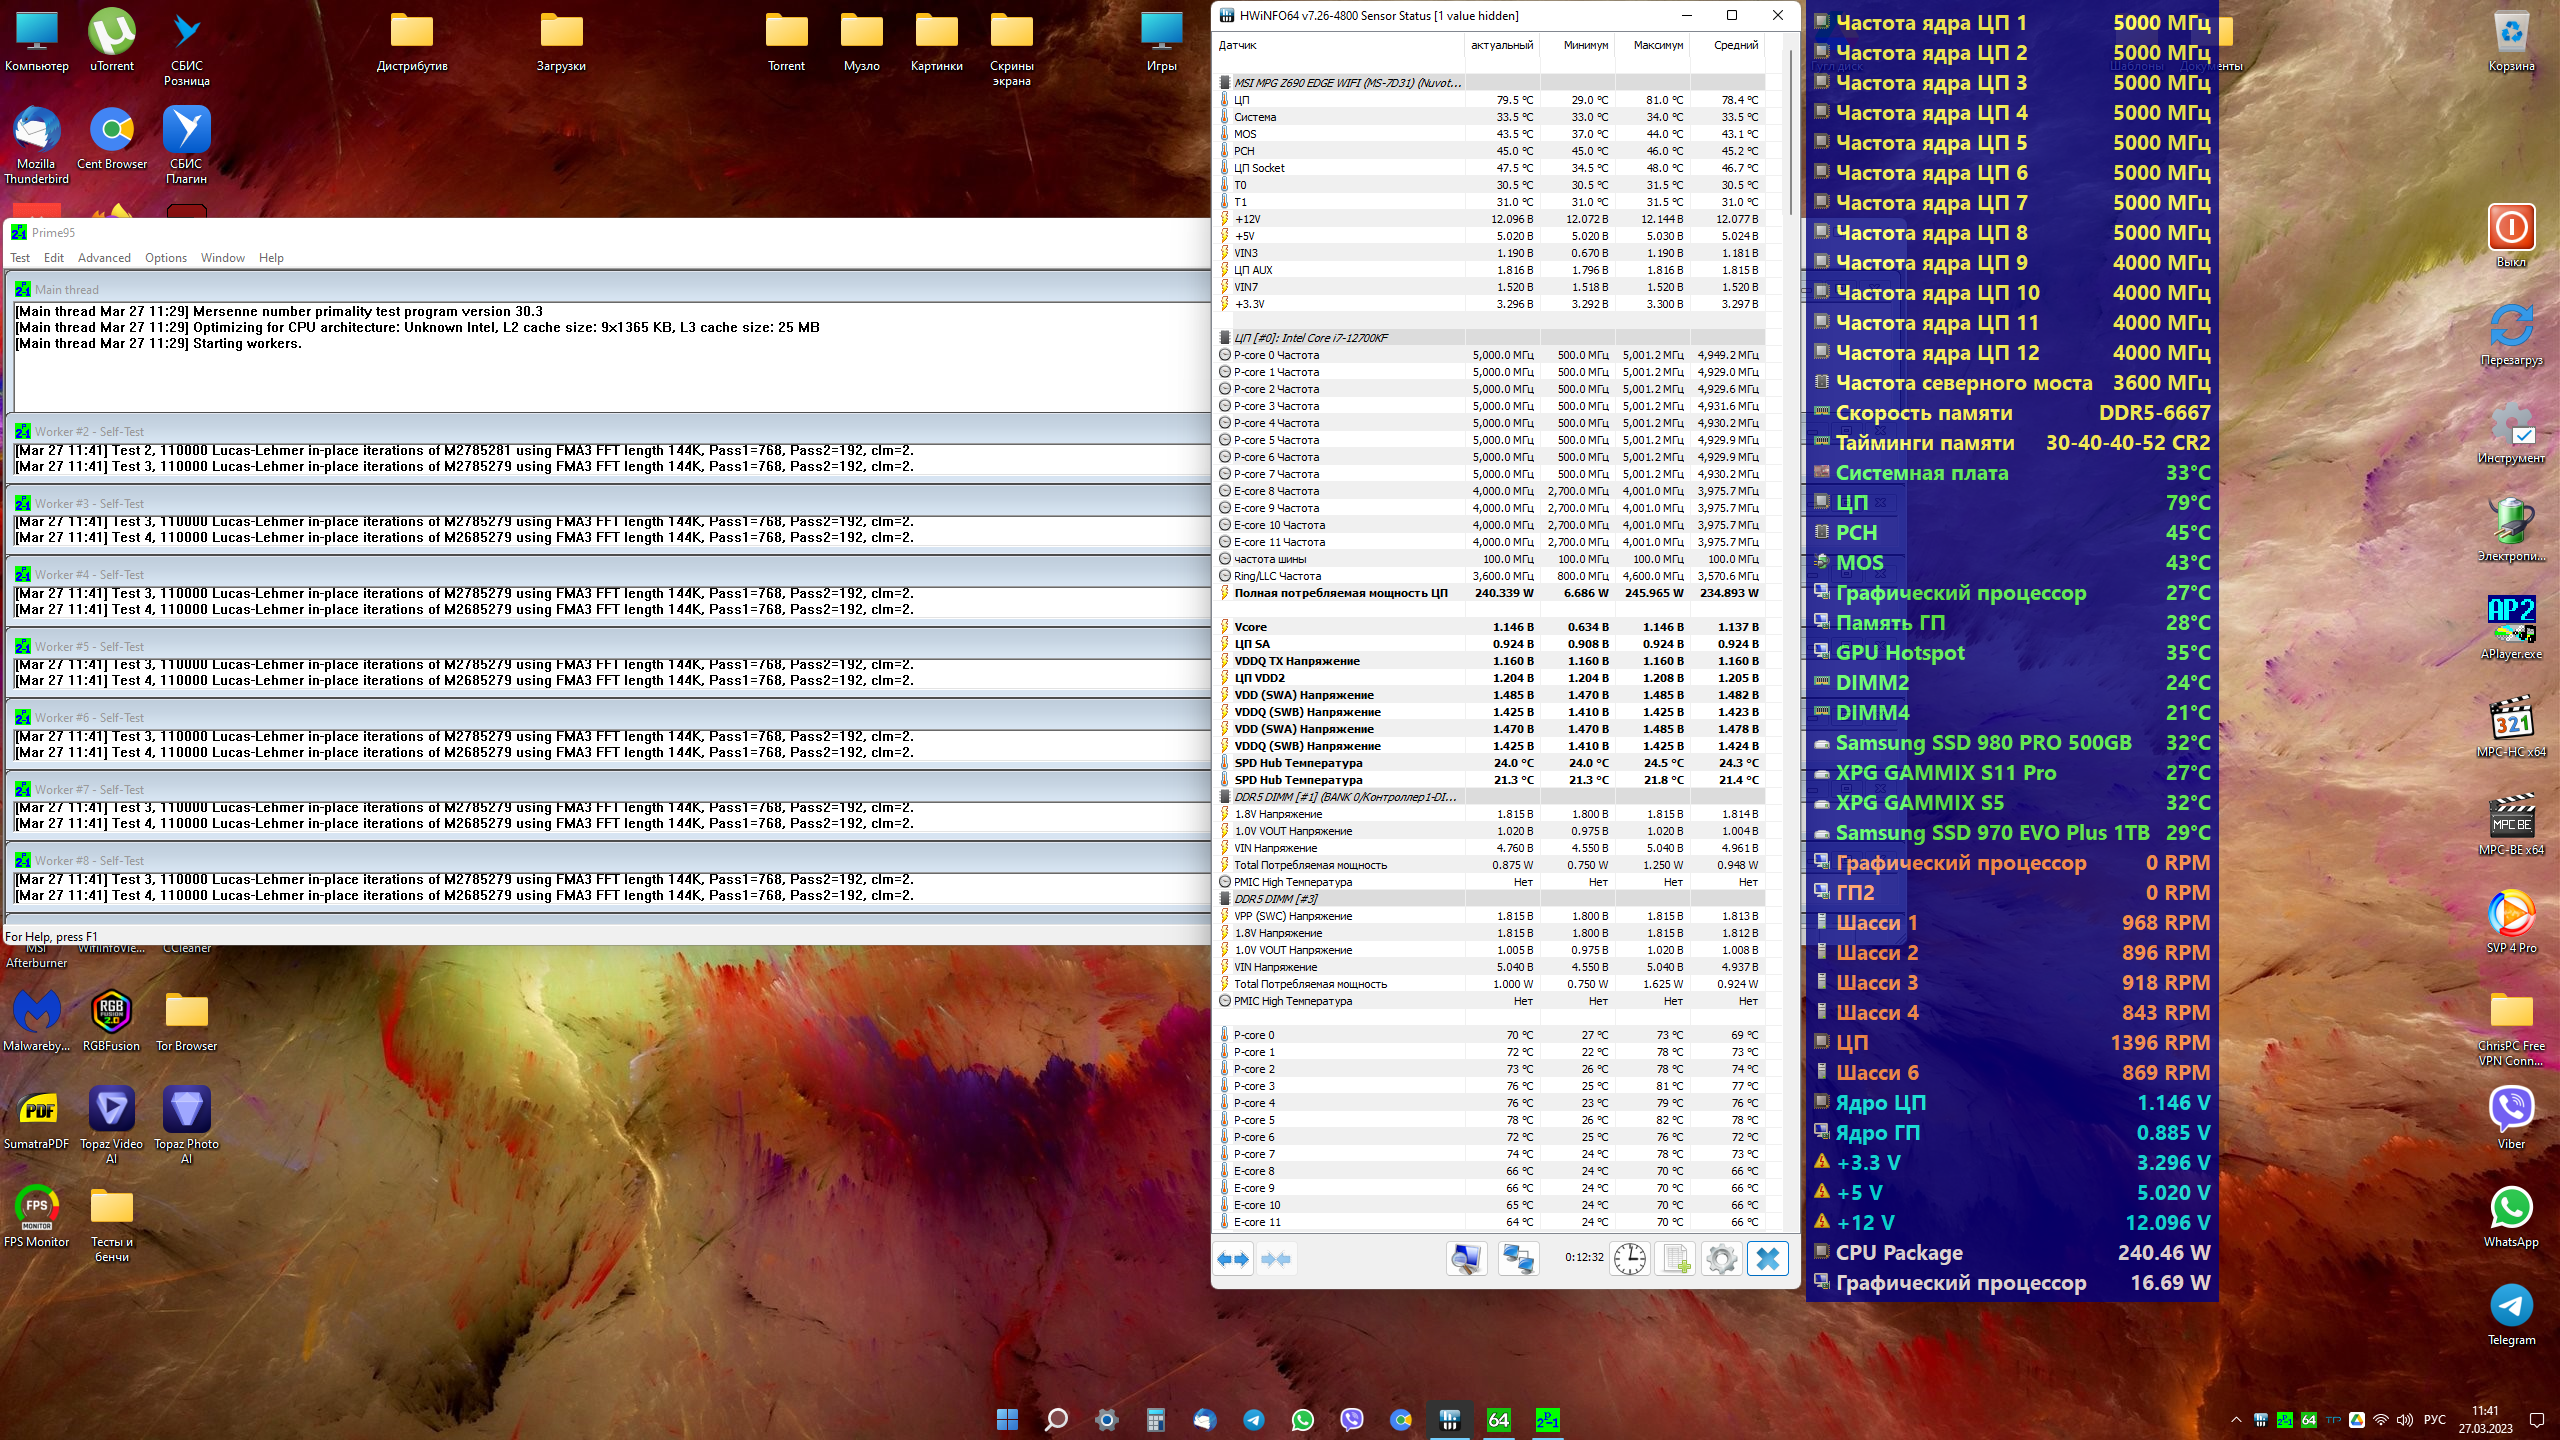Click the Средний column header
This screenshot has height=1440, width=2560.
[x=1735, y=45]
